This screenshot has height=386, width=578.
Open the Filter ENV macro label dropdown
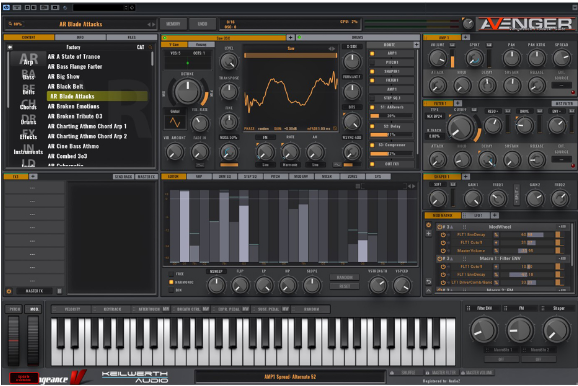(x=482, y=308)
